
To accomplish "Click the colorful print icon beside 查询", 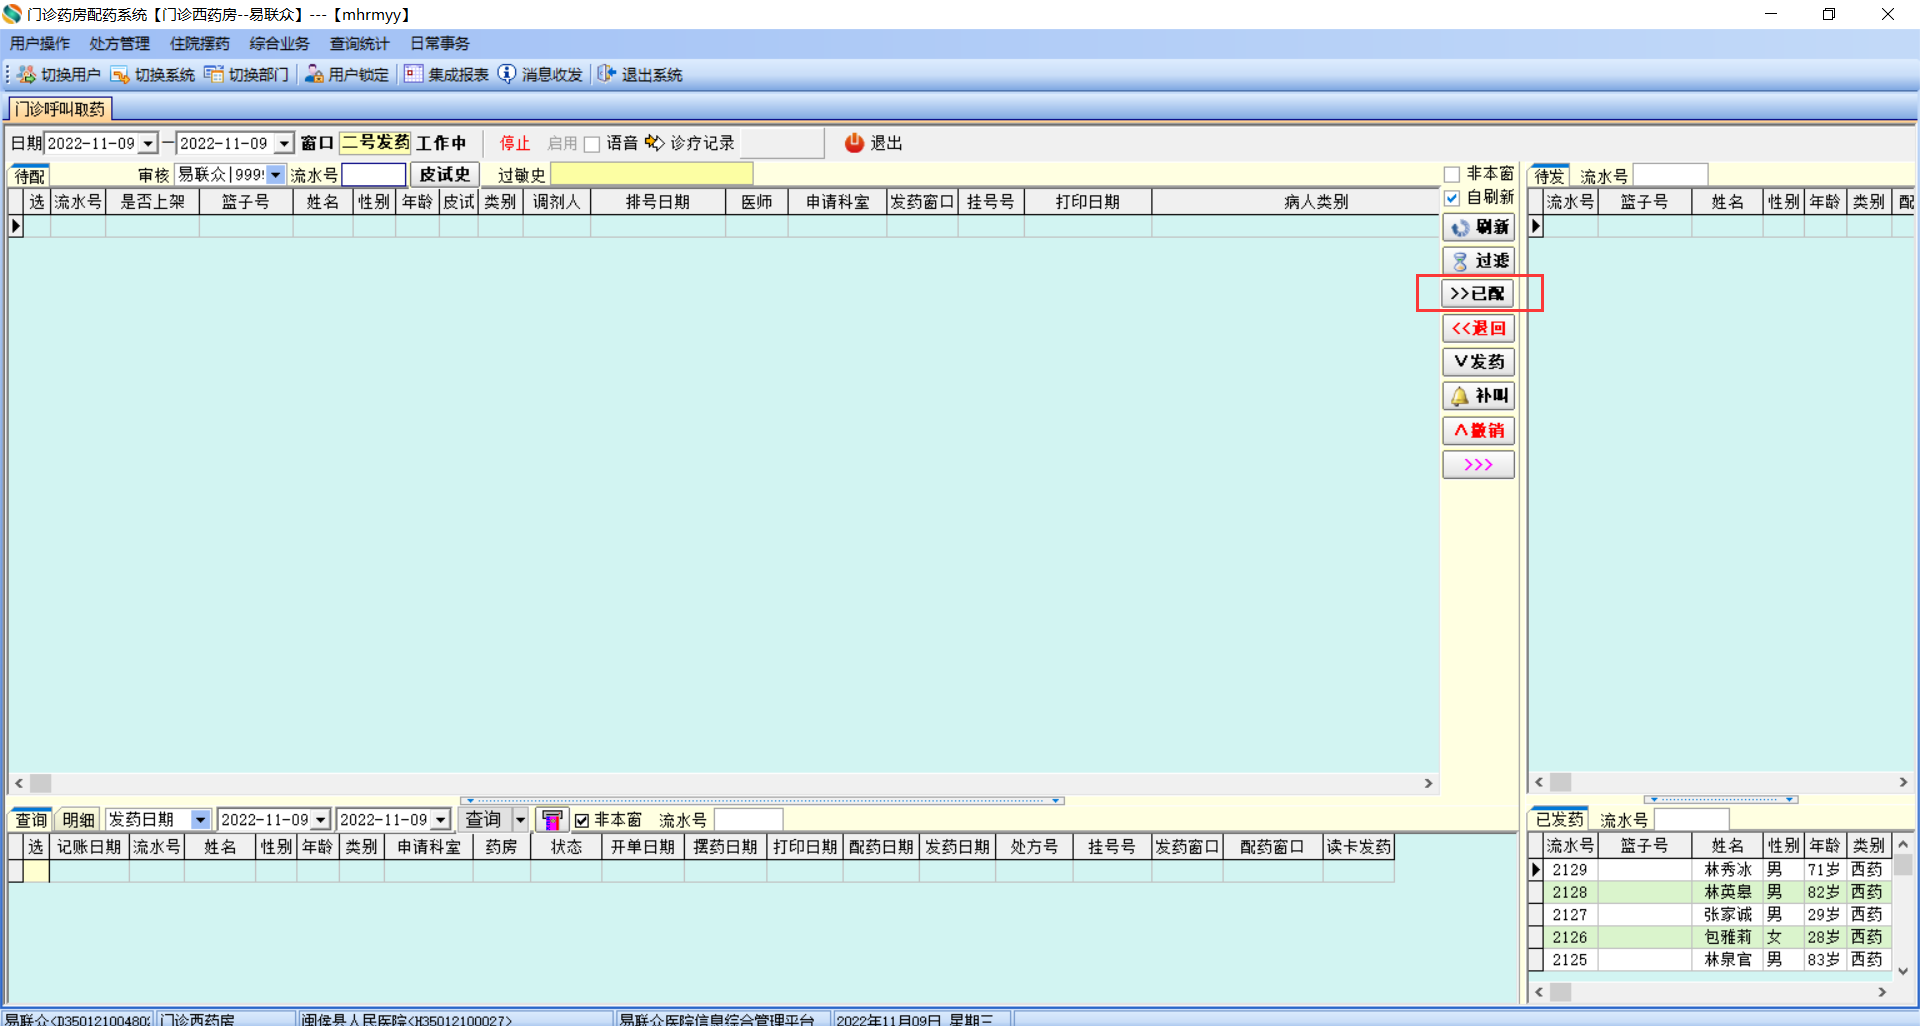I will (551, 820).
